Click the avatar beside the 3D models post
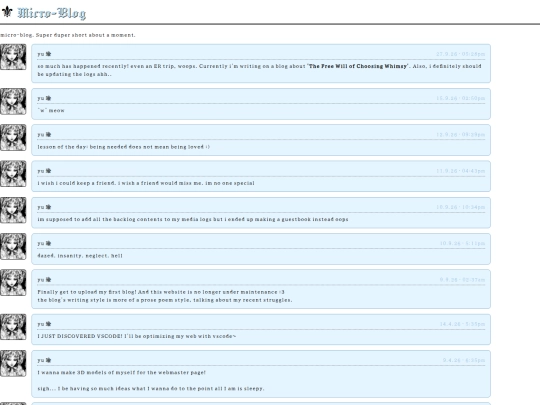 point(13,363)
